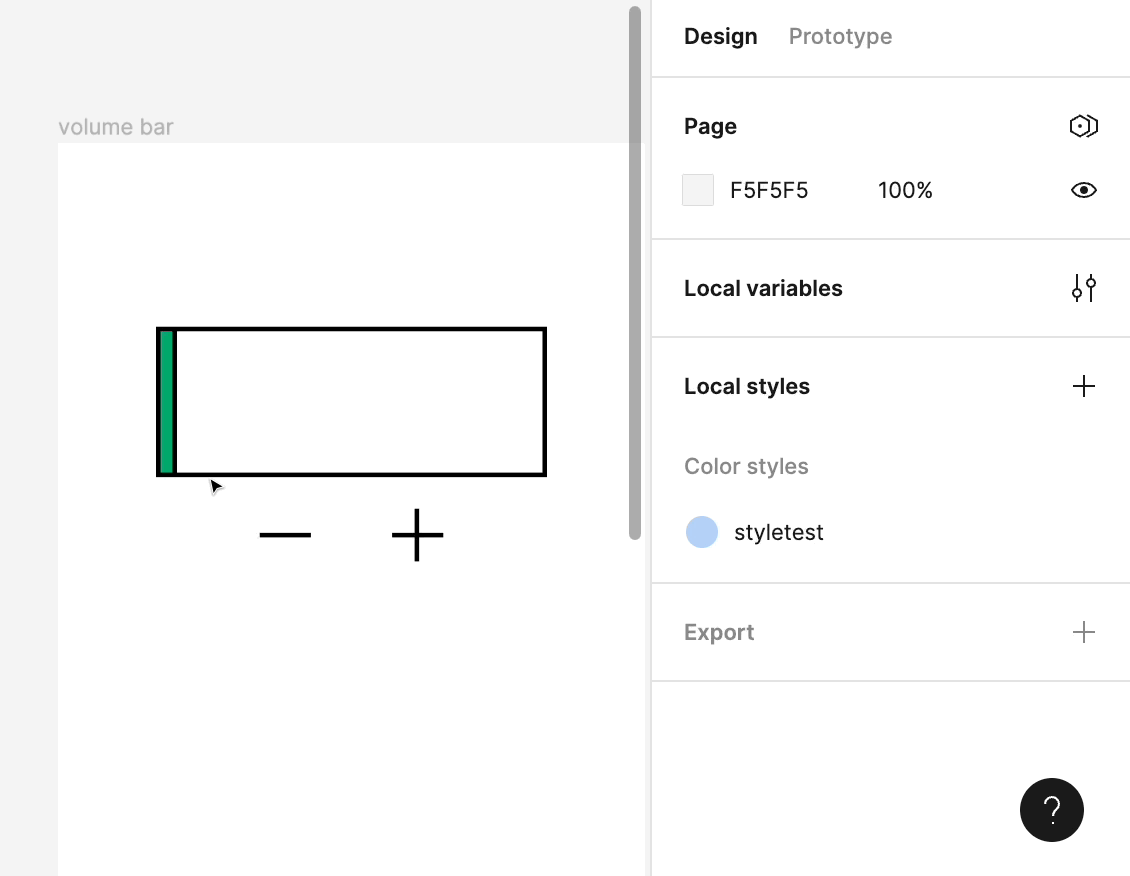The image size is (1130, 876).
Task: Select the styletest color style circle icon
Action: coord(702,532)
